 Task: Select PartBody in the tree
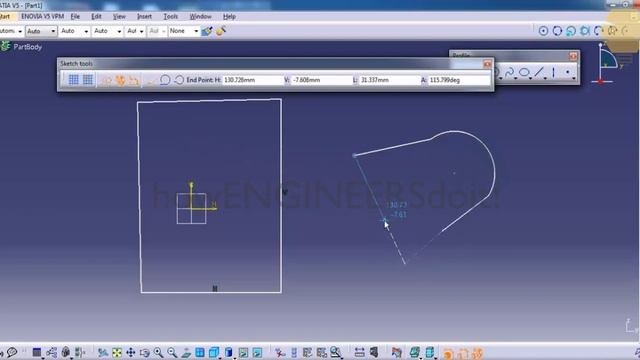pyautogui.click(x=27, y=47)
